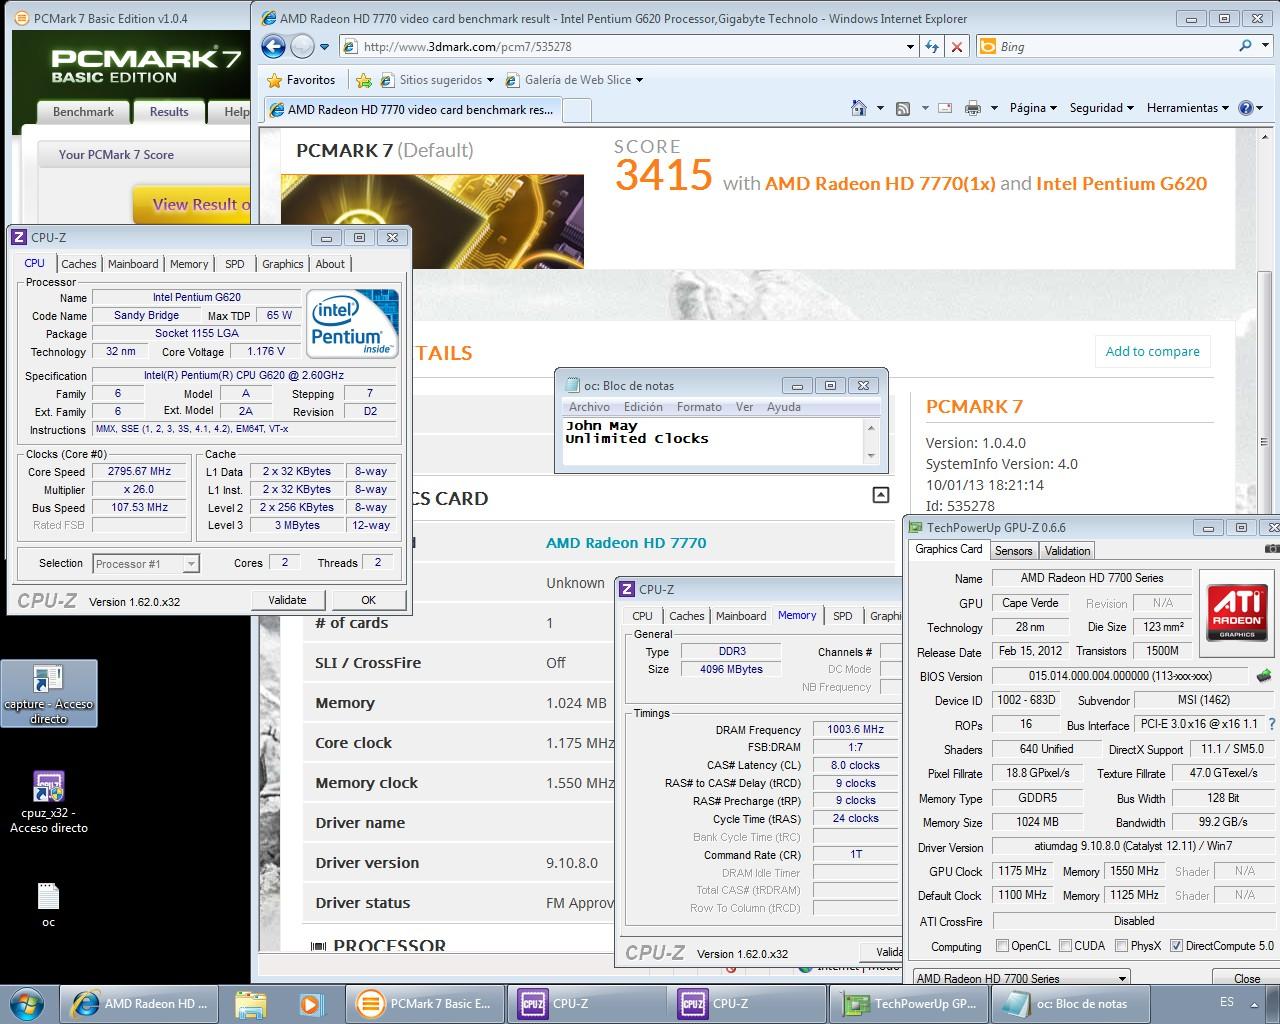The height and width of the screenshot is (1024, 1280).
Task: Click Intel Pentium G620 score link
Action: (x=1121, y=183)
